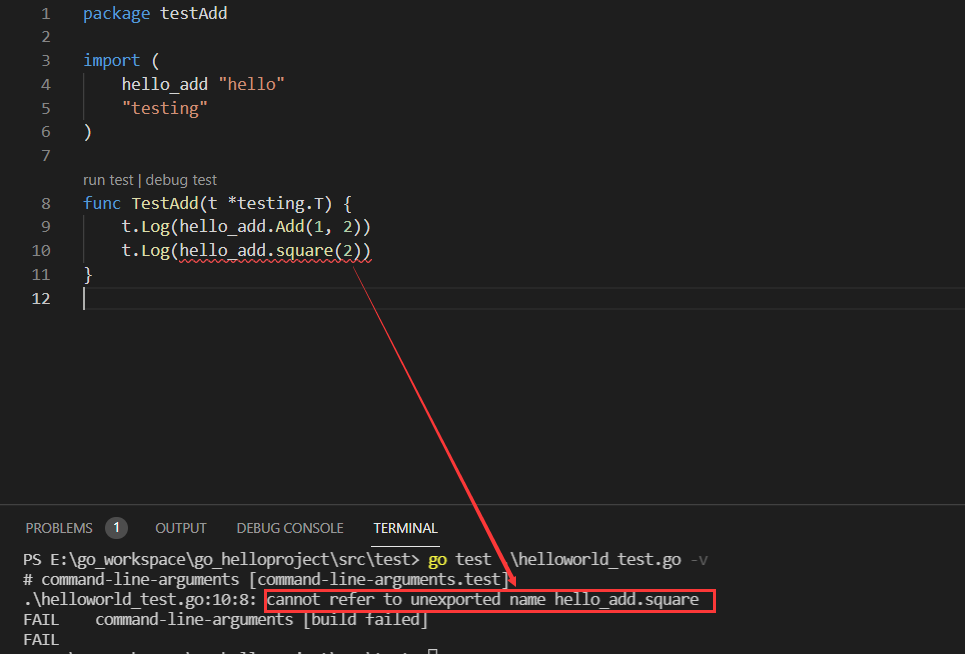Click the .\helloworld_test.go:10:8 error location
The width and height of the screenshot is (965, 654).
[x=140, y=599]
